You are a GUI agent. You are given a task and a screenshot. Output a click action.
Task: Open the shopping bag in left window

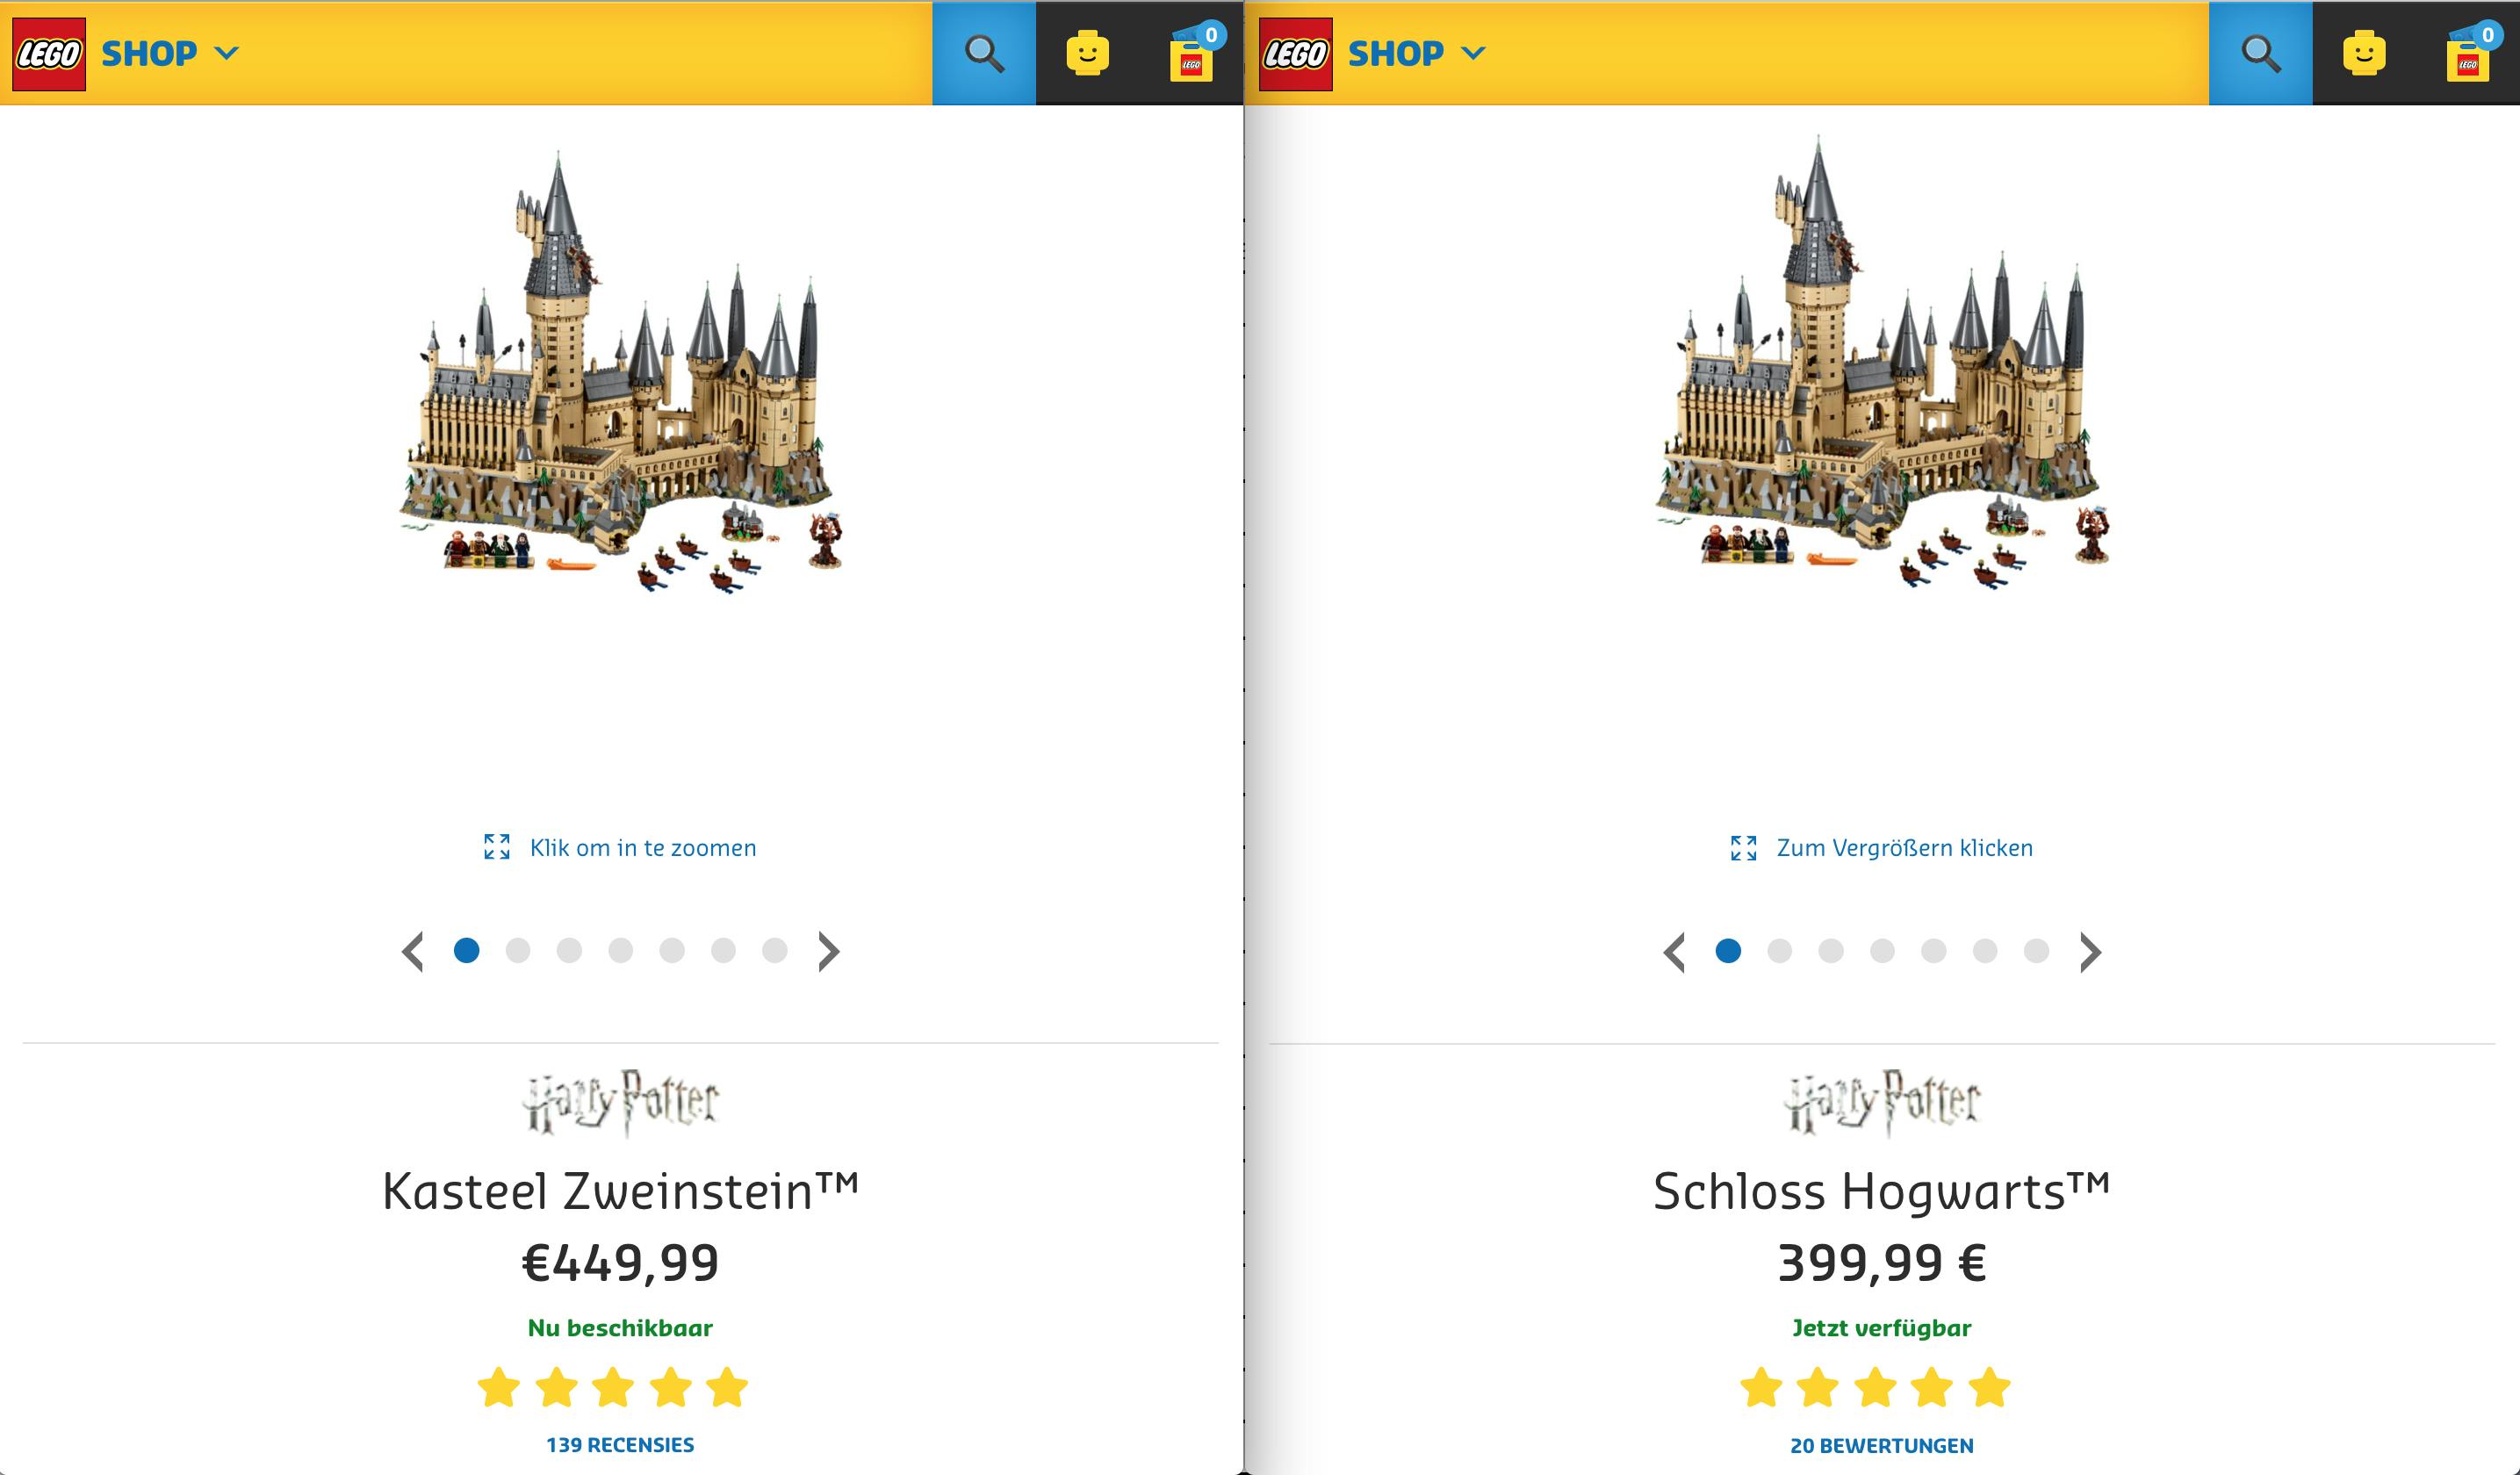click(x=1191, y=53)
